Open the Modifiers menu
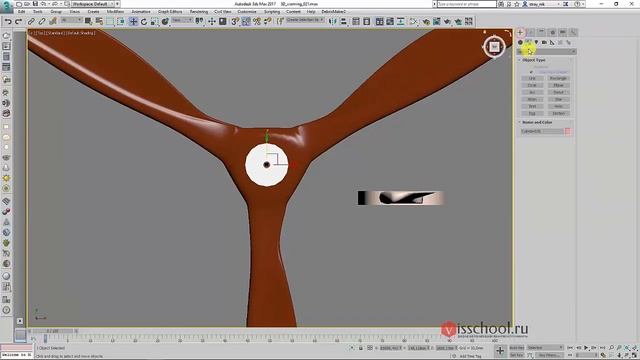The image size is (640, 360). pos(115,12)
